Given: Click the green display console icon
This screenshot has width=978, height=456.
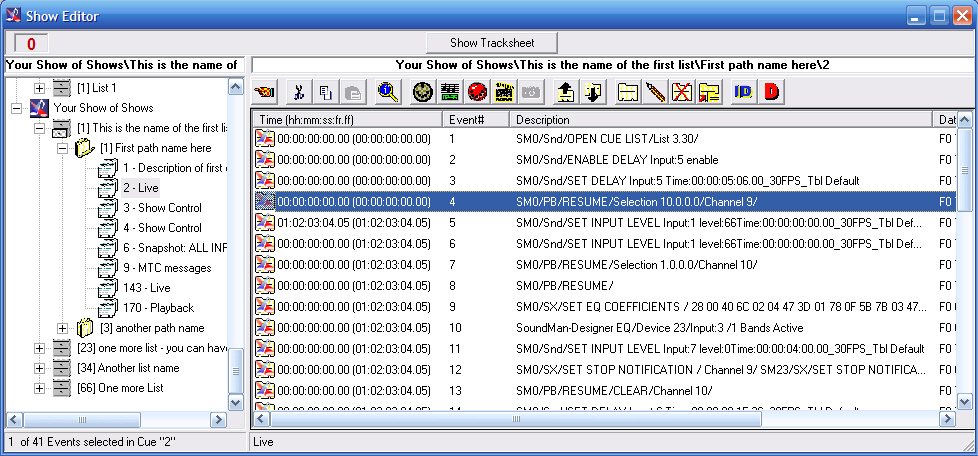Looking at the screenshot, I should pyautogui.click(x=450, y=92).
